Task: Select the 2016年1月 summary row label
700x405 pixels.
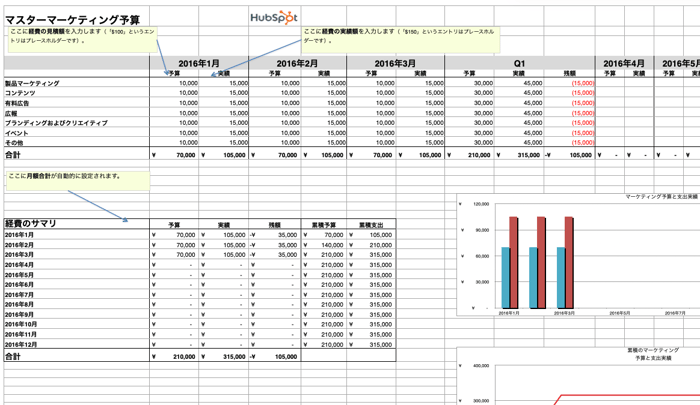Action: (19, 235)
